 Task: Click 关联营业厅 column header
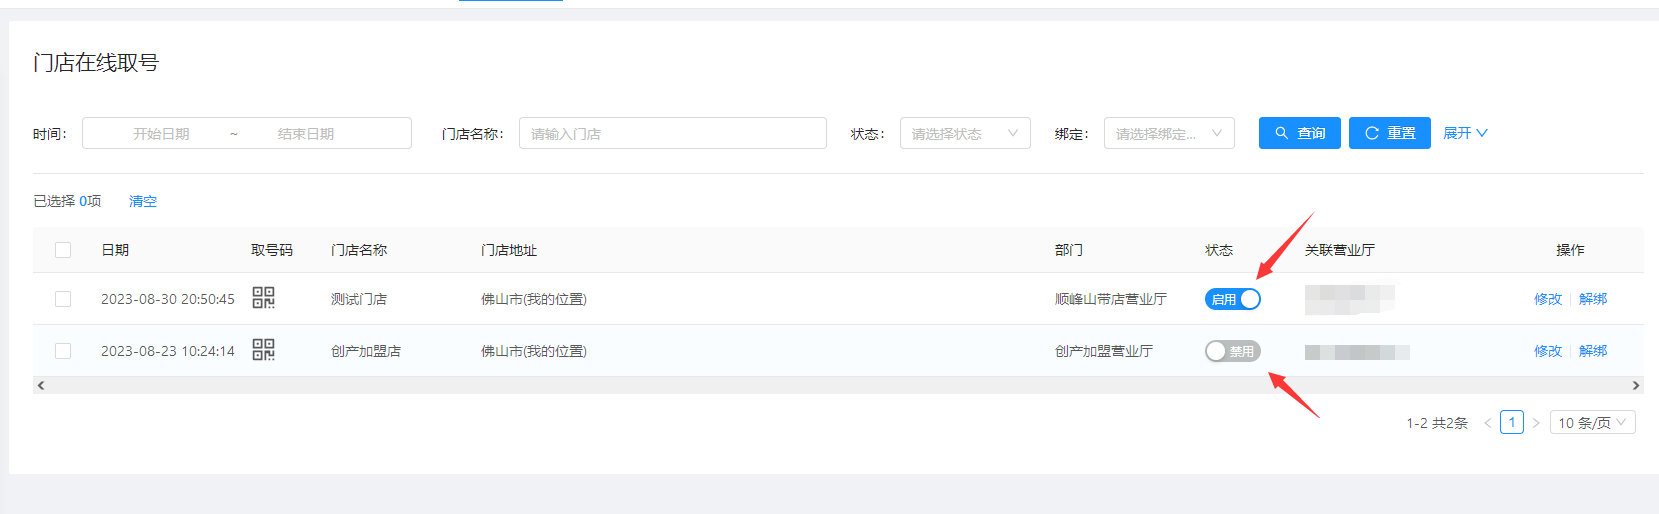coord(1340,250)
